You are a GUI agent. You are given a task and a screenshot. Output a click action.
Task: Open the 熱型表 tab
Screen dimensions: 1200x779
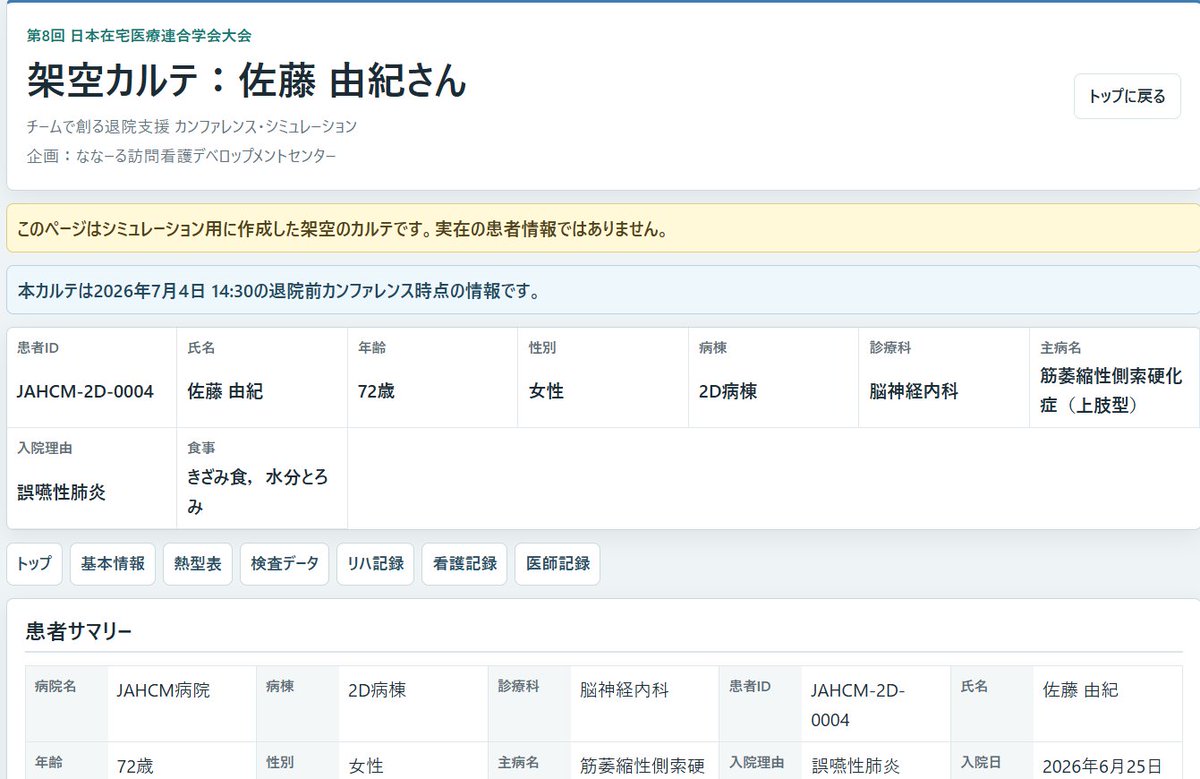[198, 564]
